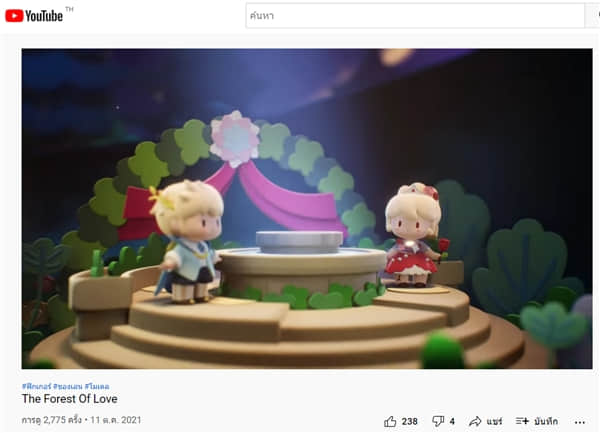Screen dimensions: 600x433
Task: Like the video with the thumbs-up icon
Action: click(390, 422)
